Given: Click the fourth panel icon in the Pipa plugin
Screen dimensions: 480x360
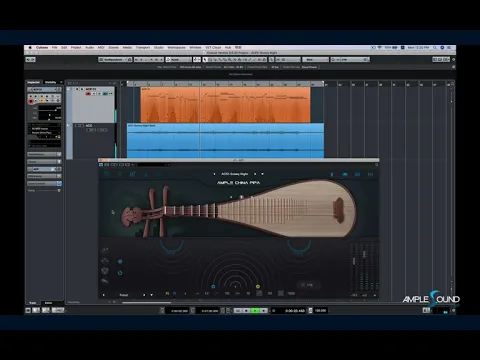Looking at the screenshot, I should (146, 174).
